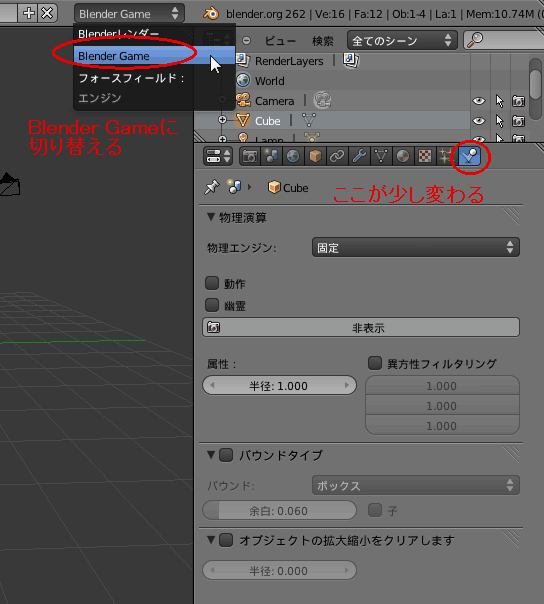This screenshot has height=604, width=544.
Task: Open the properties editor type selector
Action: 218,156
